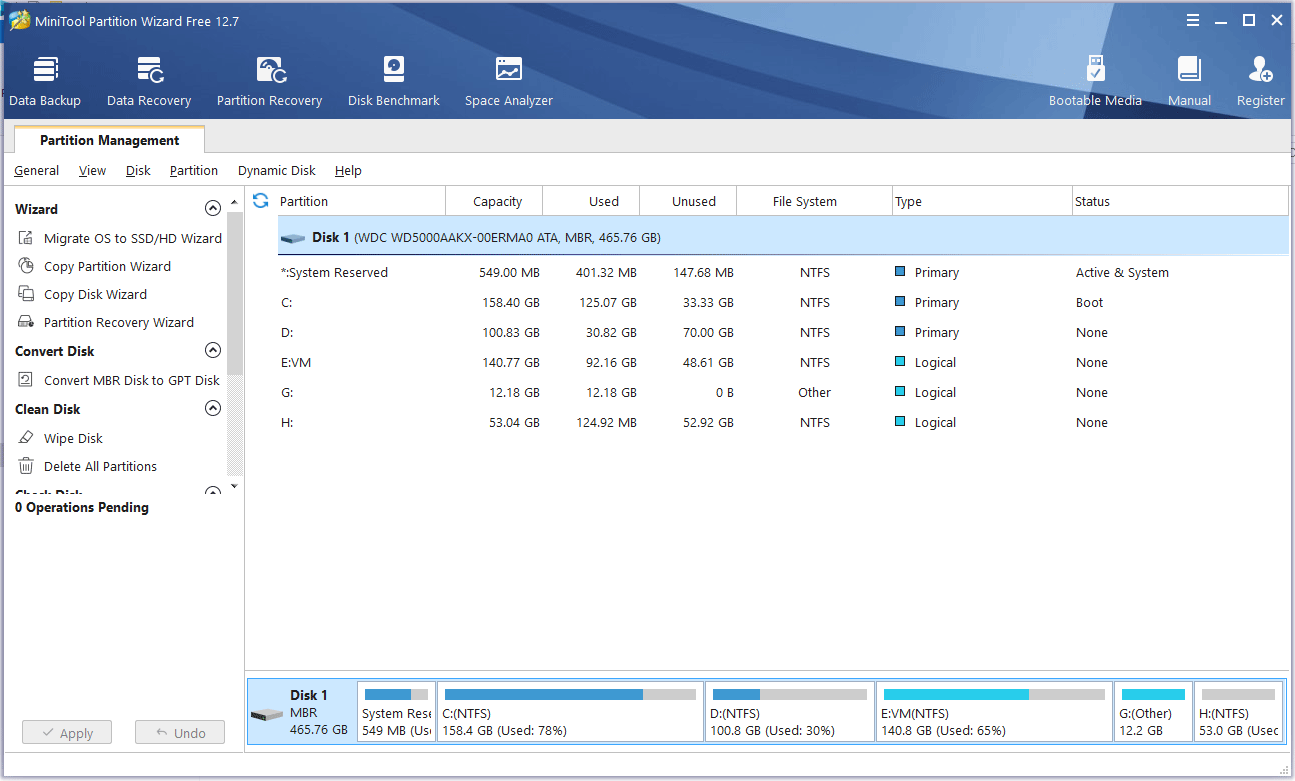Open the Partition menu
1295x781 pixels.
pos(194,171)
